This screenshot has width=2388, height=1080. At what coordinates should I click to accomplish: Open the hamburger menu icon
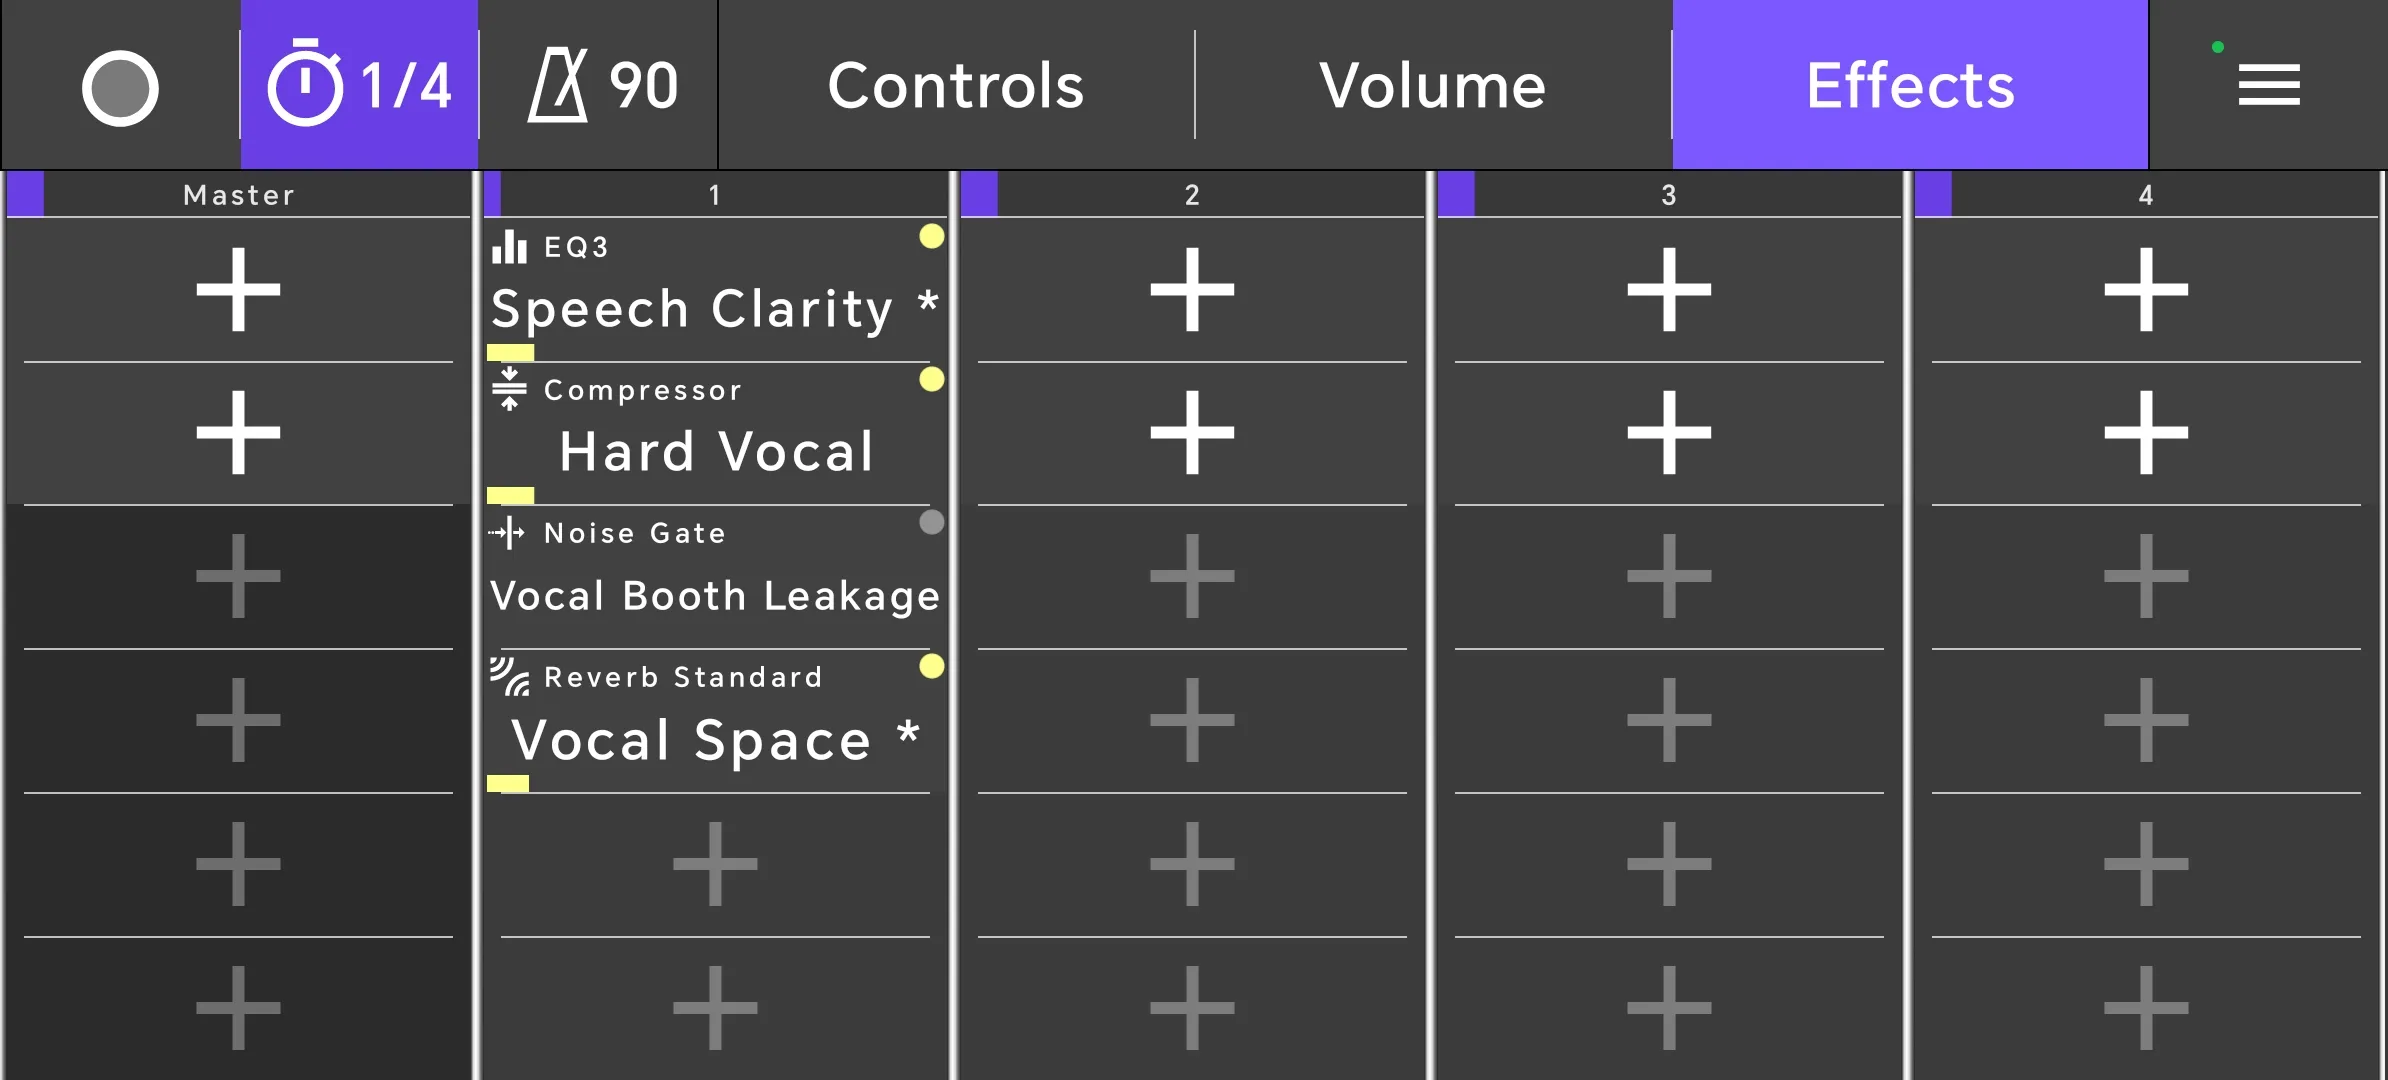[x=2268, y=85]
